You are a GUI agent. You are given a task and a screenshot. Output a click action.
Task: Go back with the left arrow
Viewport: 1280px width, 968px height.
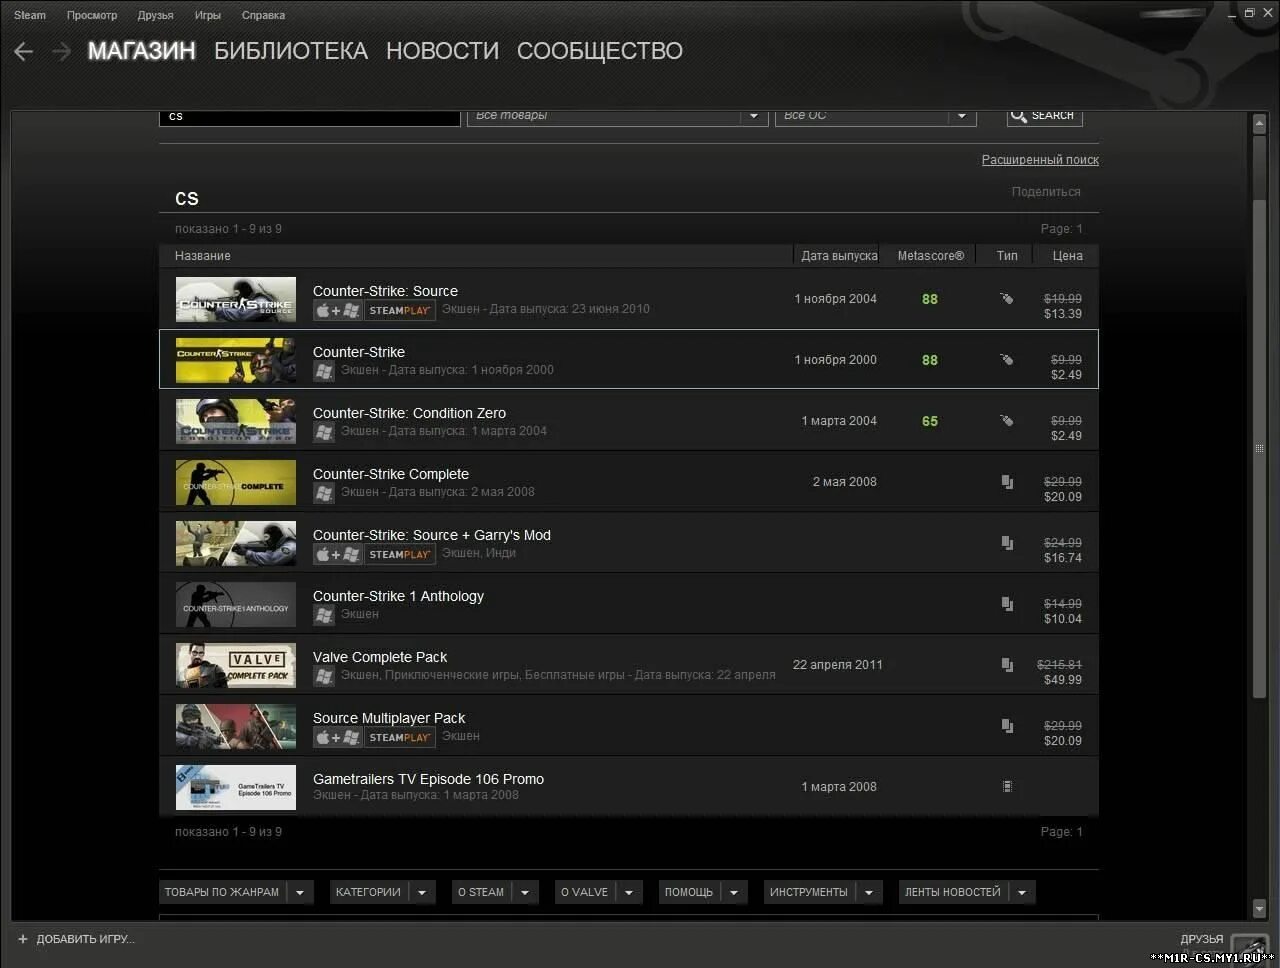point(24,52)
